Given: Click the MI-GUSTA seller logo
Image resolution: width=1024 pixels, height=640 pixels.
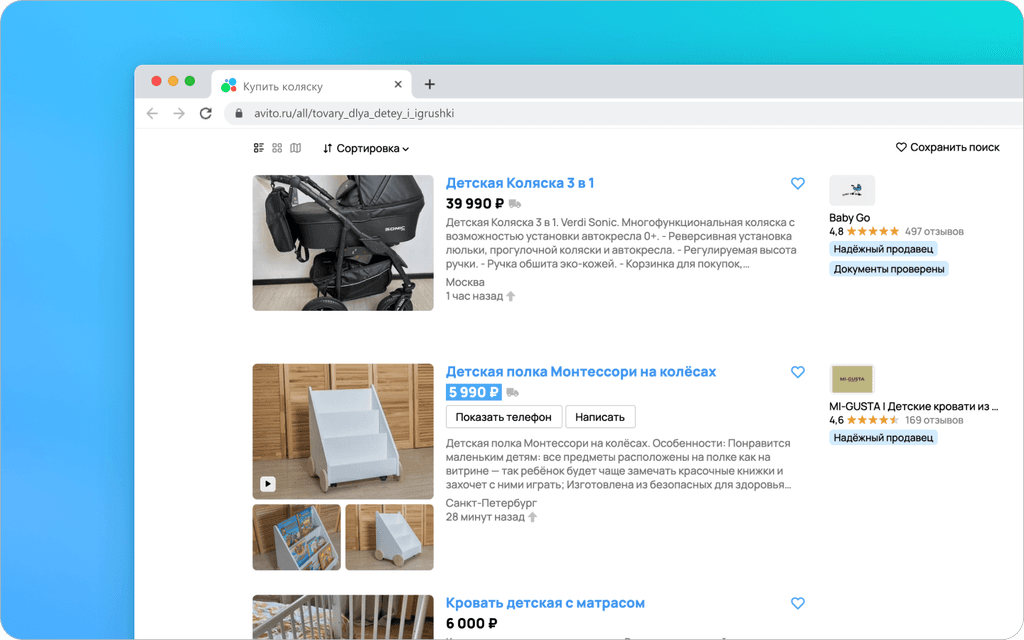Looking at the screenshot, I should click(x=852, y=379).
